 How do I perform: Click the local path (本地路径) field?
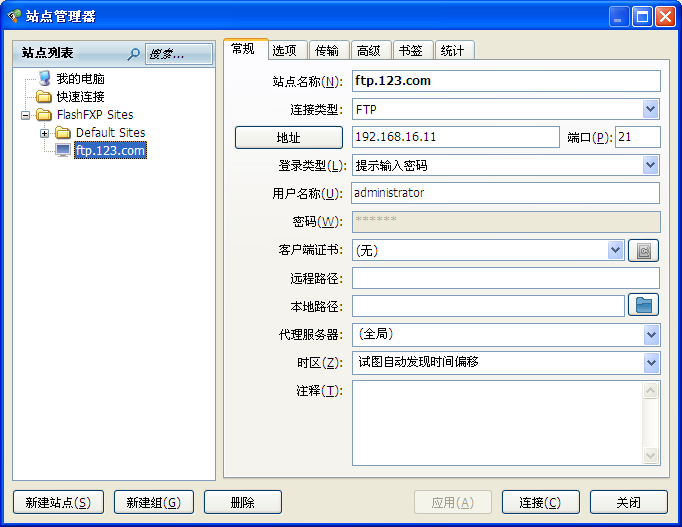pyautogui.click(x=488, y=306)
